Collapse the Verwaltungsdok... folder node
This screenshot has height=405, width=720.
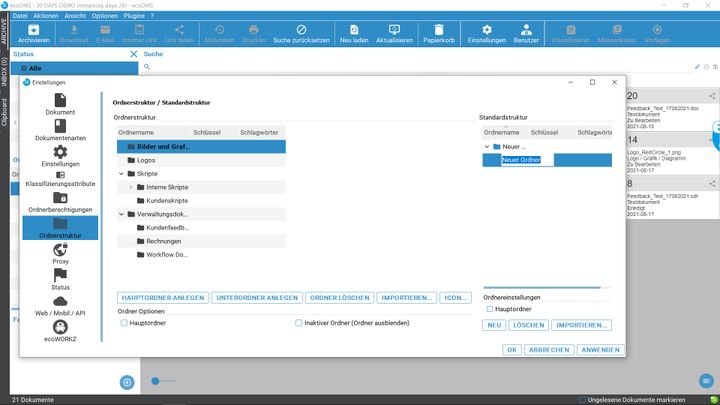[121, 214]
